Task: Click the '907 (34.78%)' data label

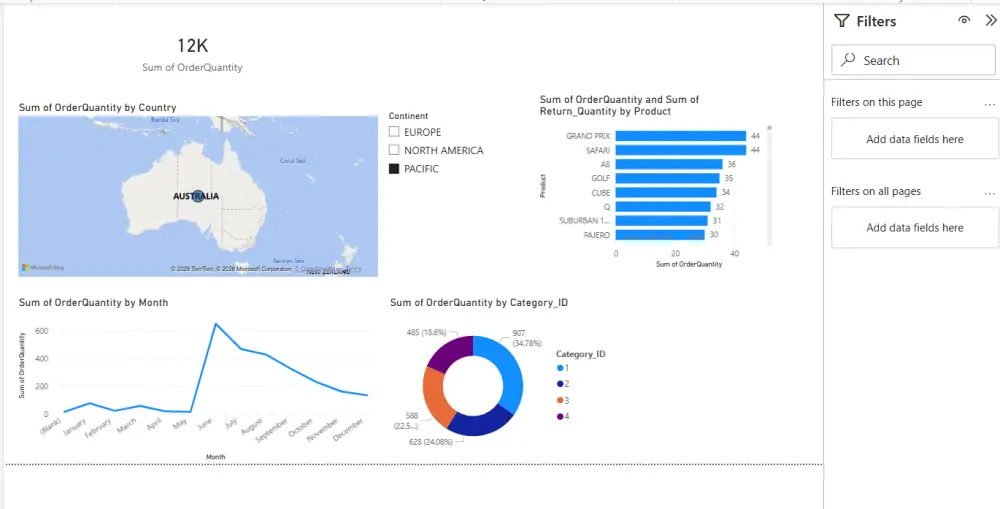Action: (527, 338)
